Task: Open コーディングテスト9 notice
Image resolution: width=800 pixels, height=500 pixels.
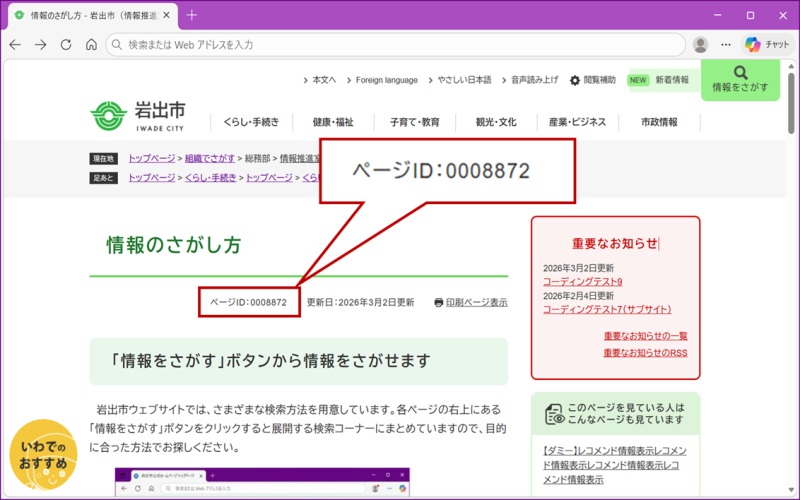Action: 583,282
